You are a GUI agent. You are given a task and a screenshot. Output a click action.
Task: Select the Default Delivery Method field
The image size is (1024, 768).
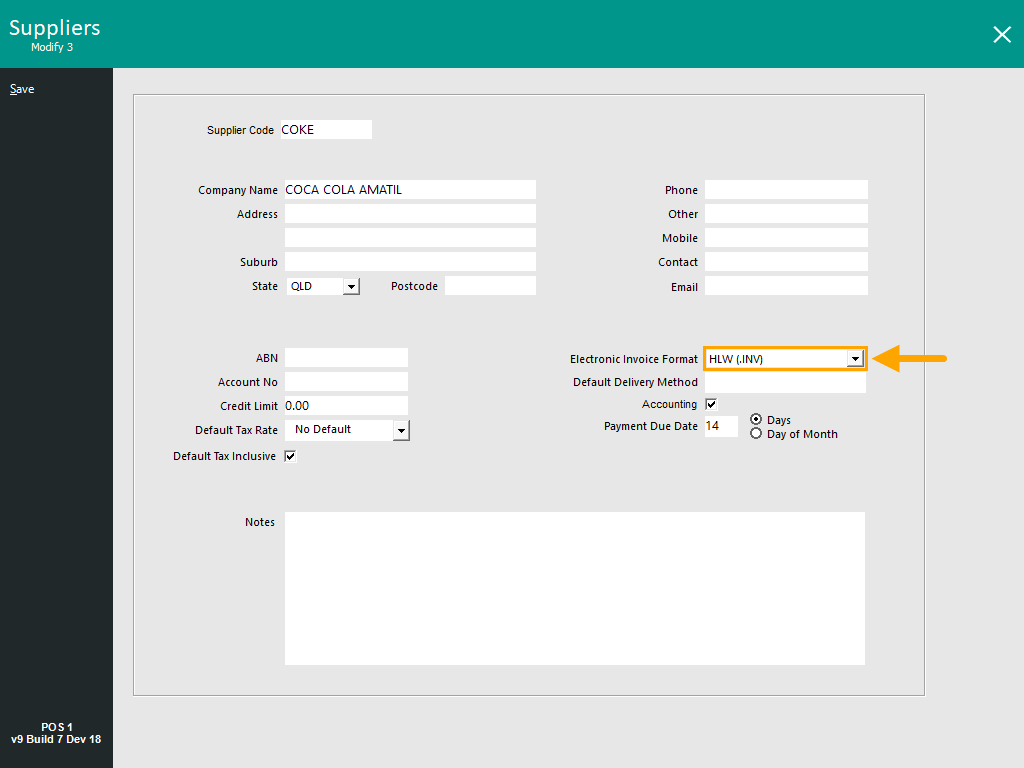tap(785, 383)
